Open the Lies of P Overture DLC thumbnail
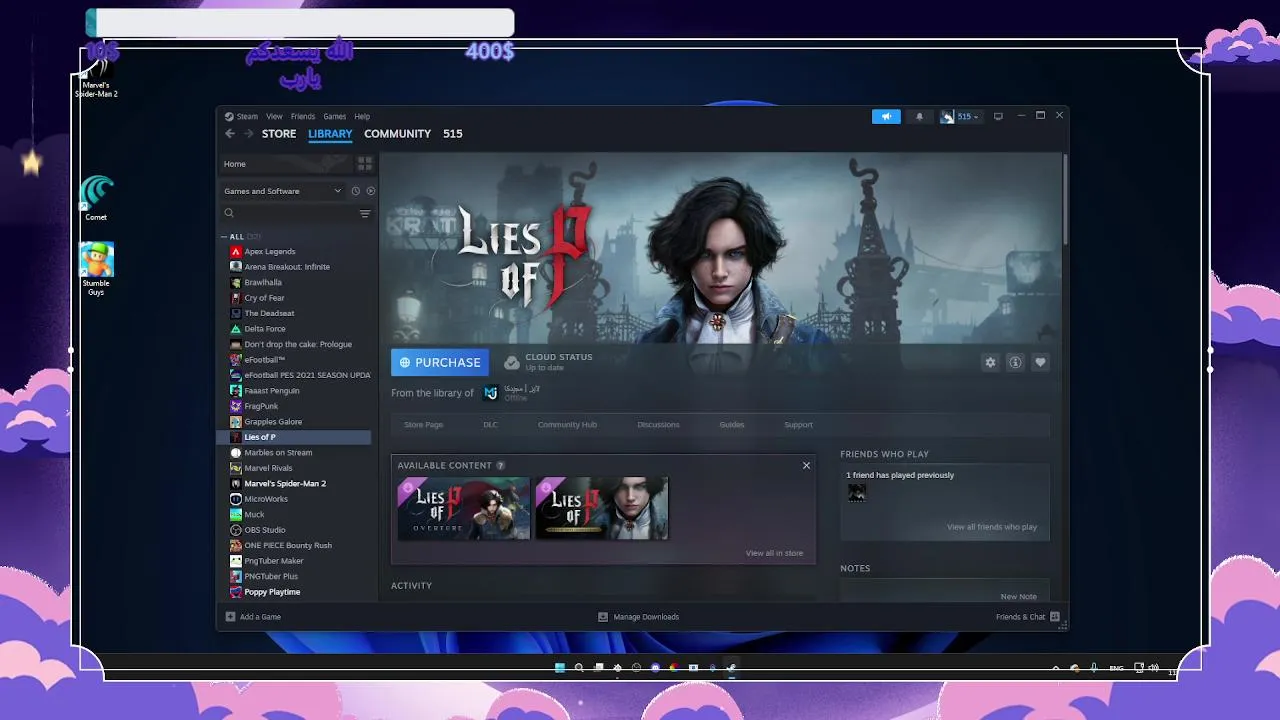 point(464,509)
